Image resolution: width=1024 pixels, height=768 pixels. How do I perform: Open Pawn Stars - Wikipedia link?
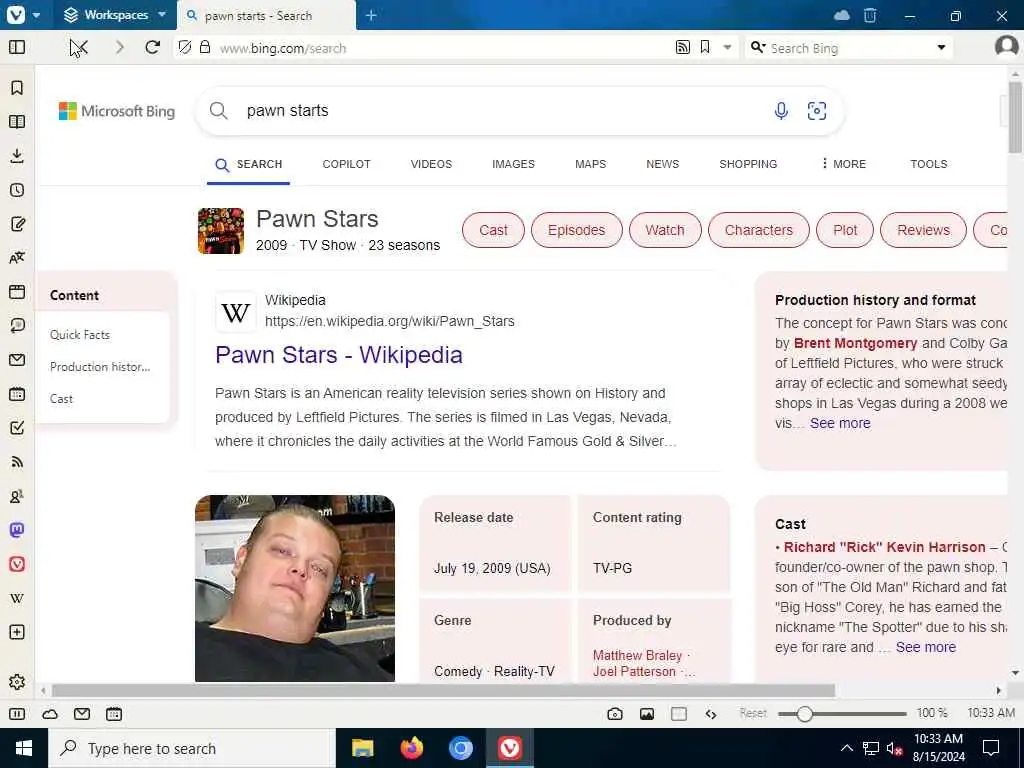[338, 355]
